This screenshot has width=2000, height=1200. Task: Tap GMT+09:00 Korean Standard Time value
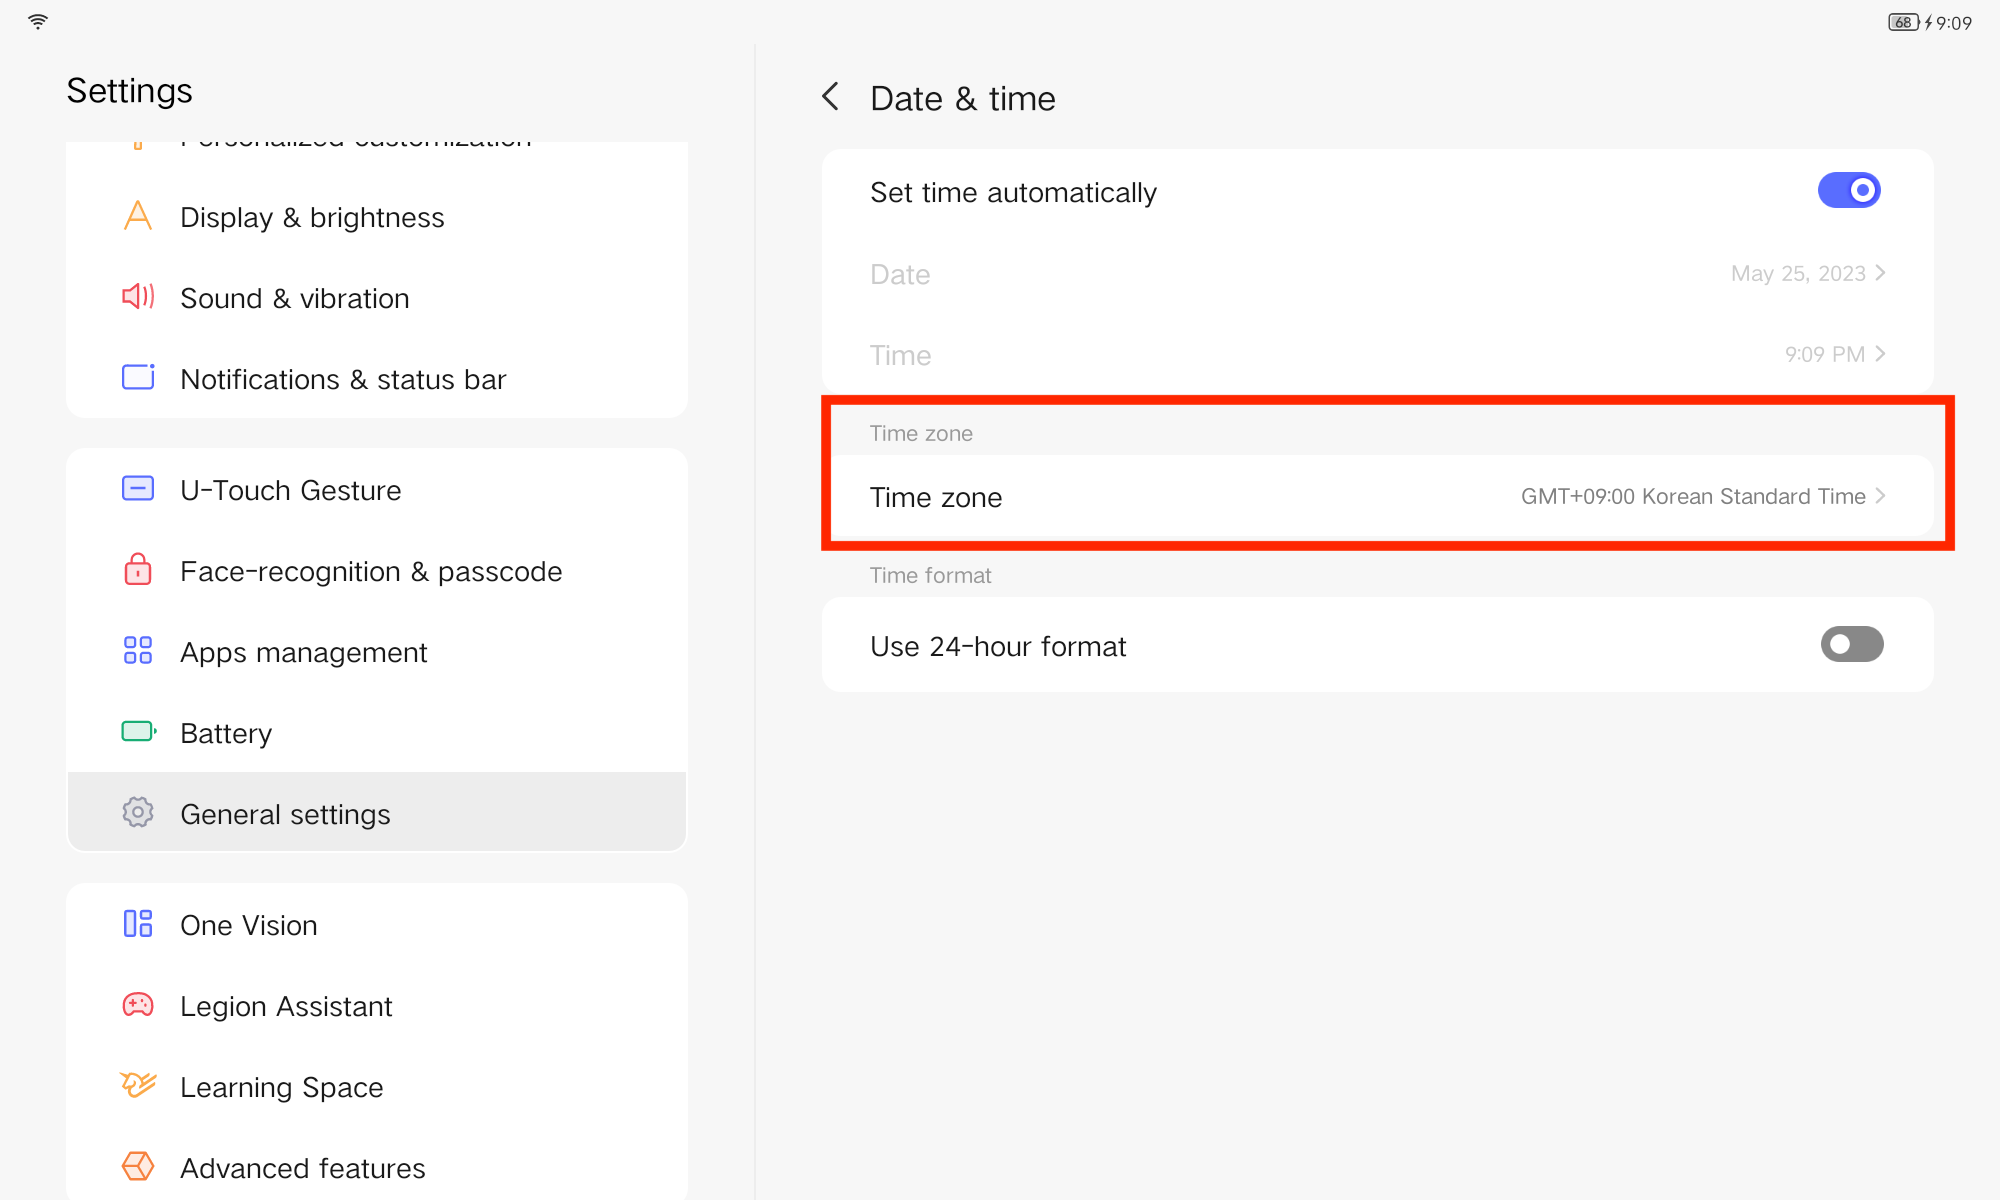[1692, 497]
